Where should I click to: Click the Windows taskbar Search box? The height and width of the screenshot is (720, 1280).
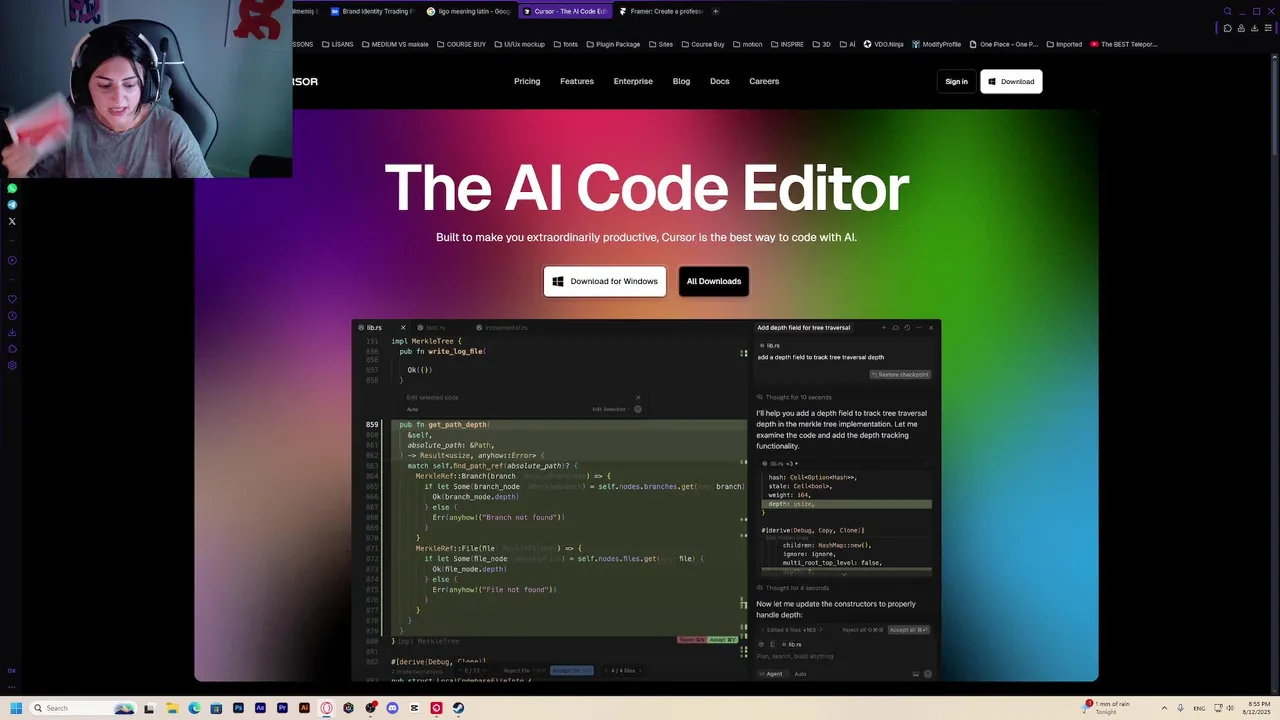(x=82, y=708)
